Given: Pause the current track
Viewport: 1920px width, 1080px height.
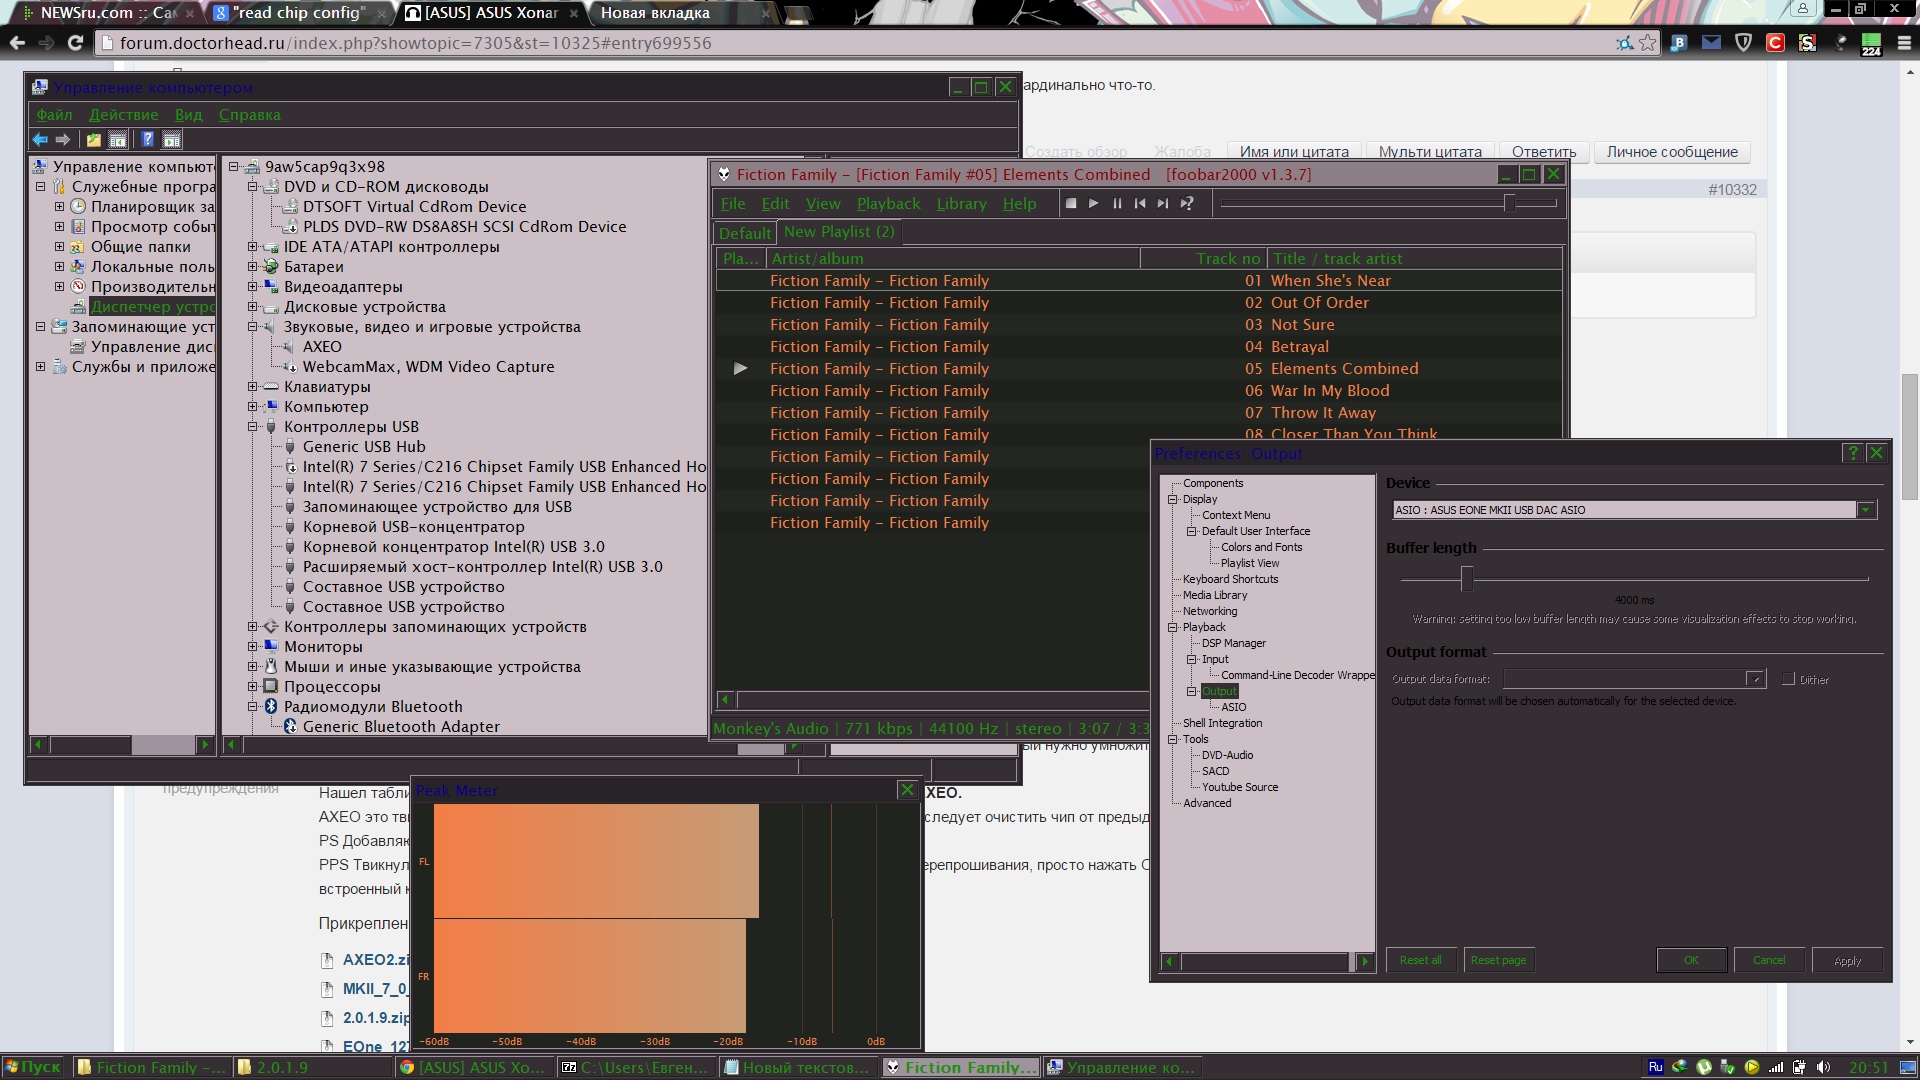Looking at the screenshot, I should pyautogui.click(x=1117, y=203).
